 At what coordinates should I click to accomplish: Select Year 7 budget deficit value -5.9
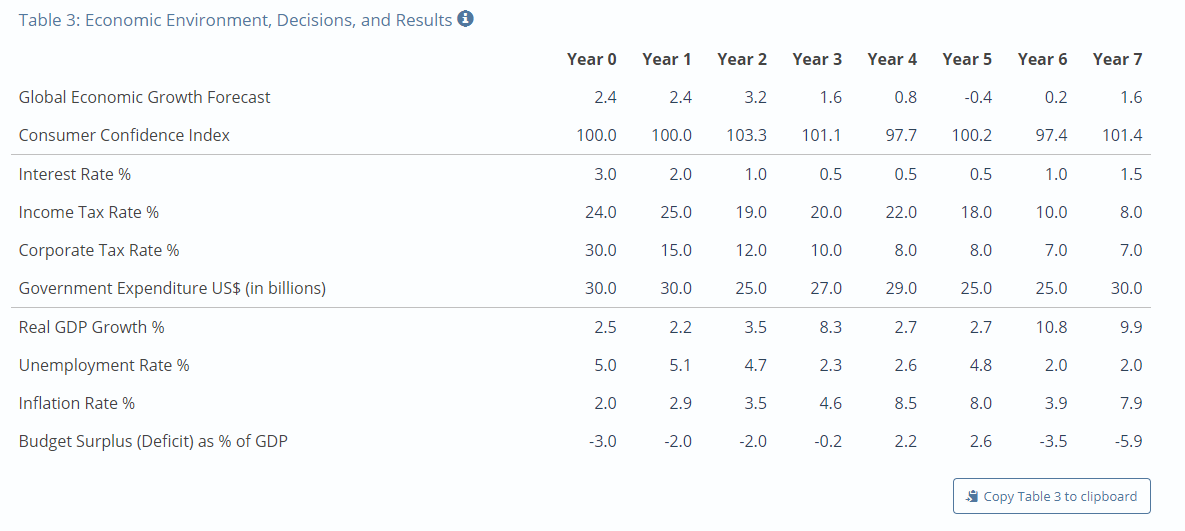[x=1128, y=442]
